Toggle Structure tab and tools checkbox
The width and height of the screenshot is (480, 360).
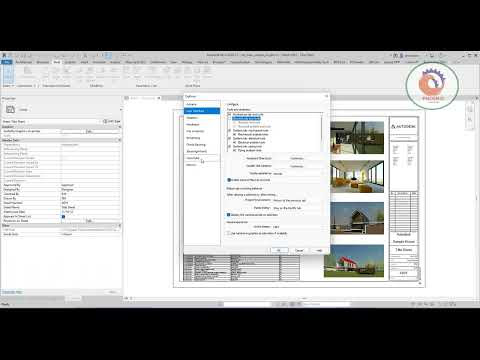[x=229, y=118]
